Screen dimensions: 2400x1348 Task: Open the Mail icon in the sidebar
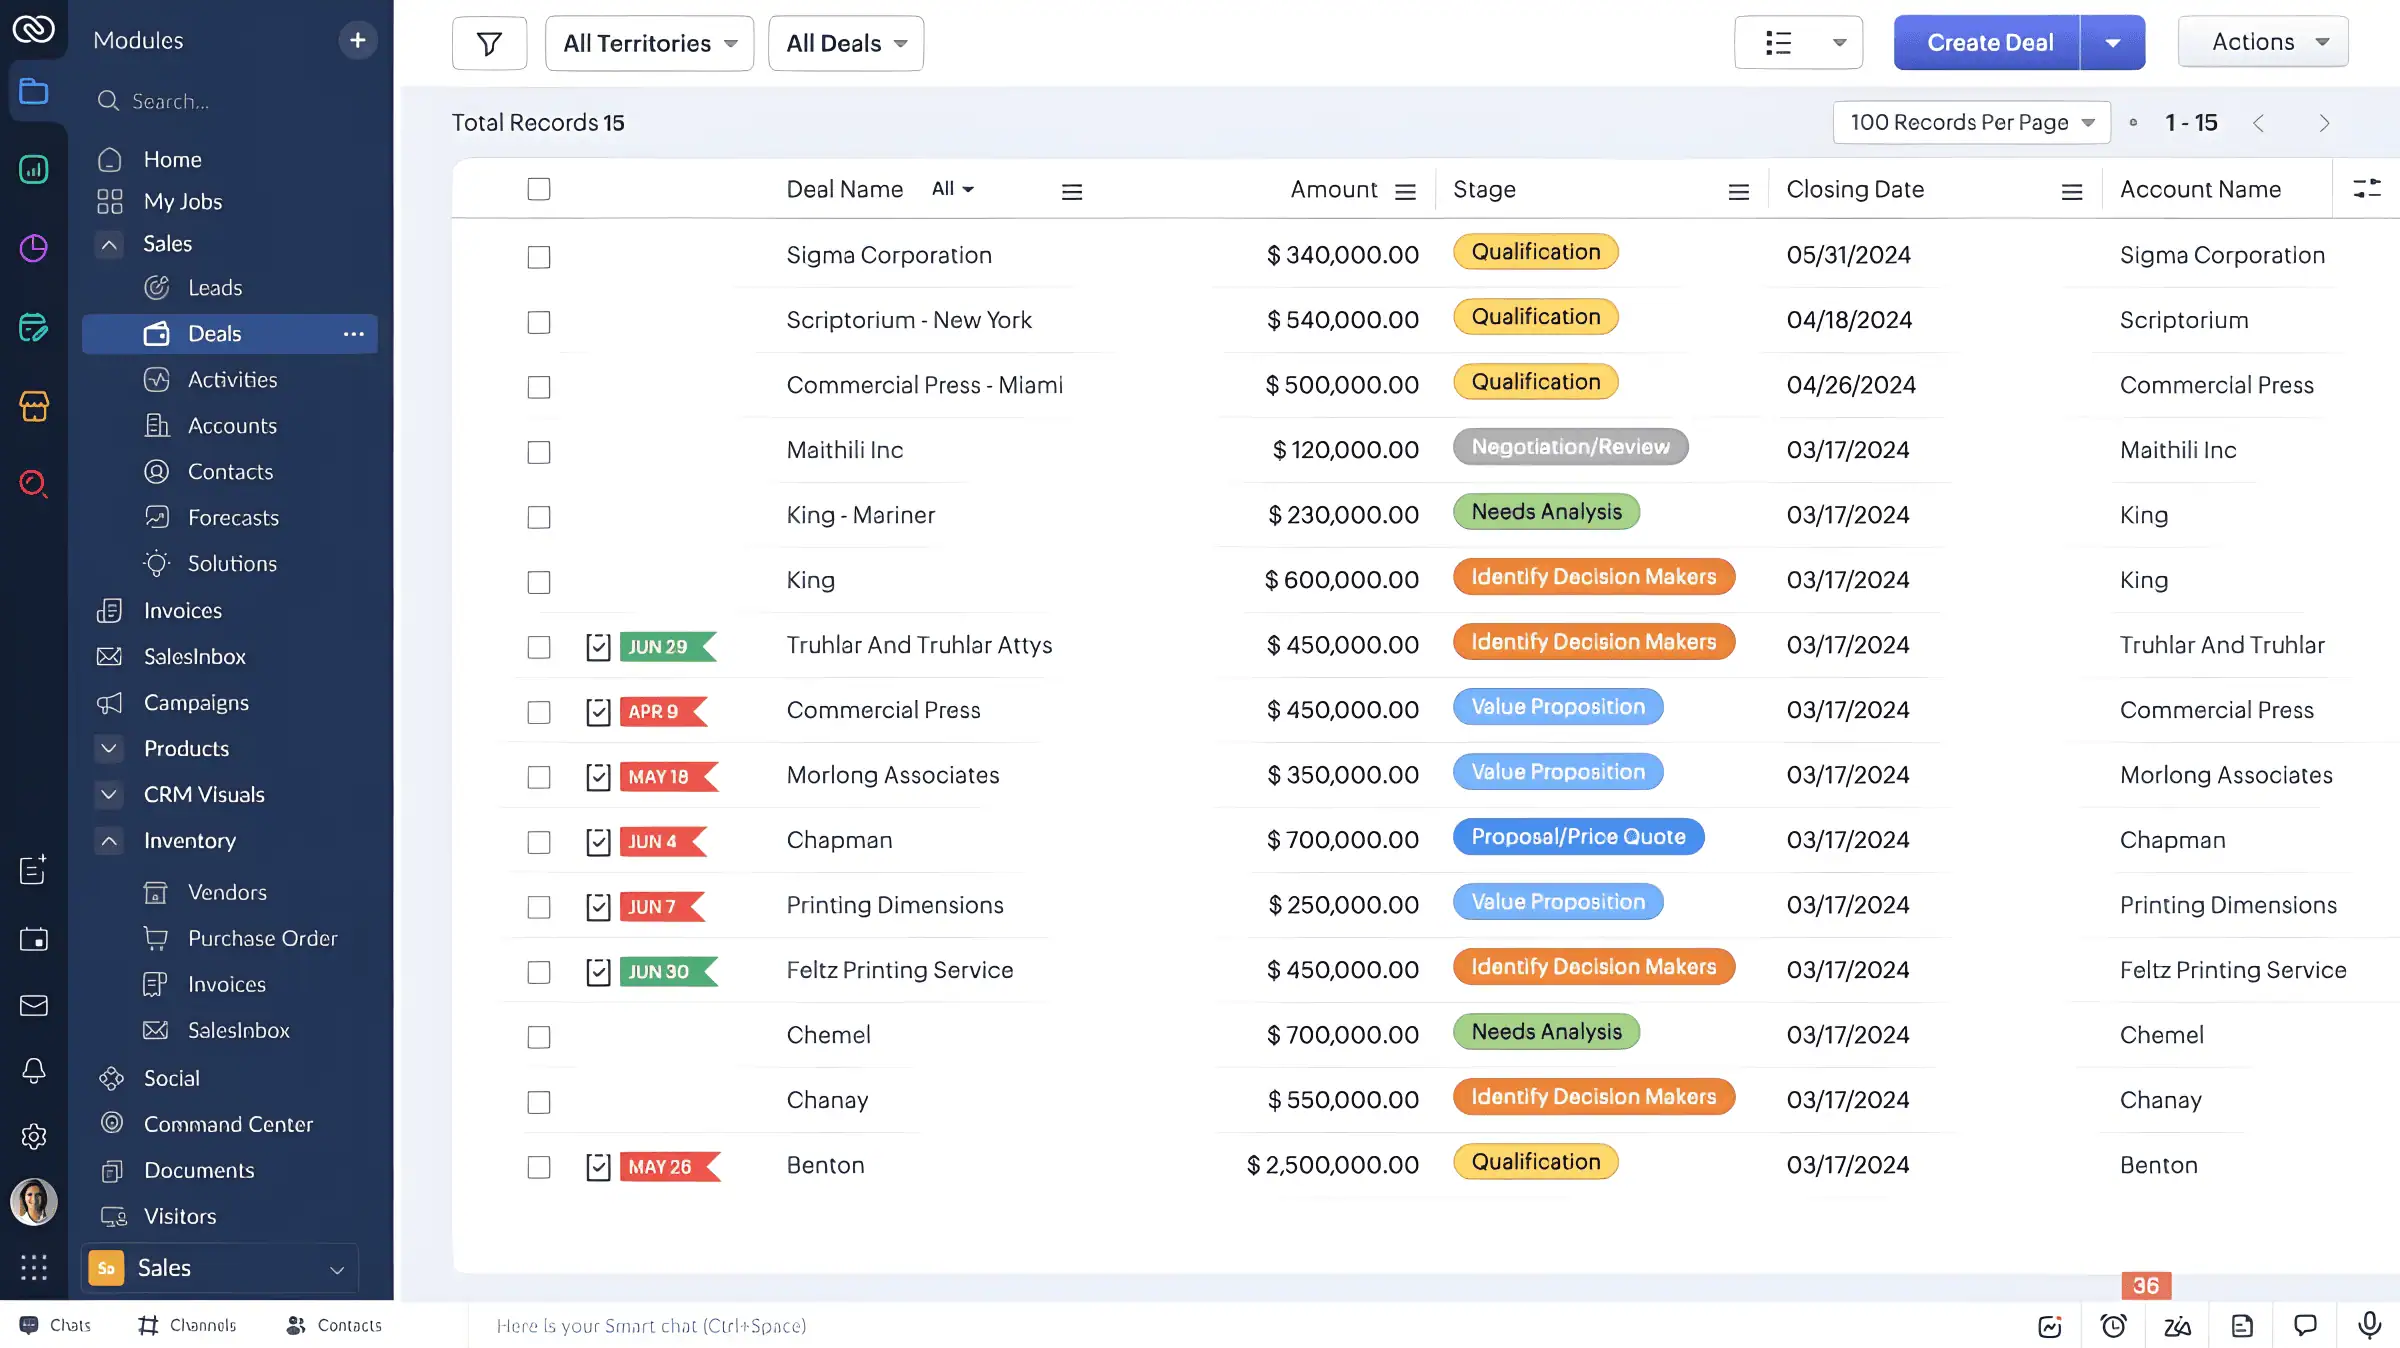click(x=34, y=1005)
